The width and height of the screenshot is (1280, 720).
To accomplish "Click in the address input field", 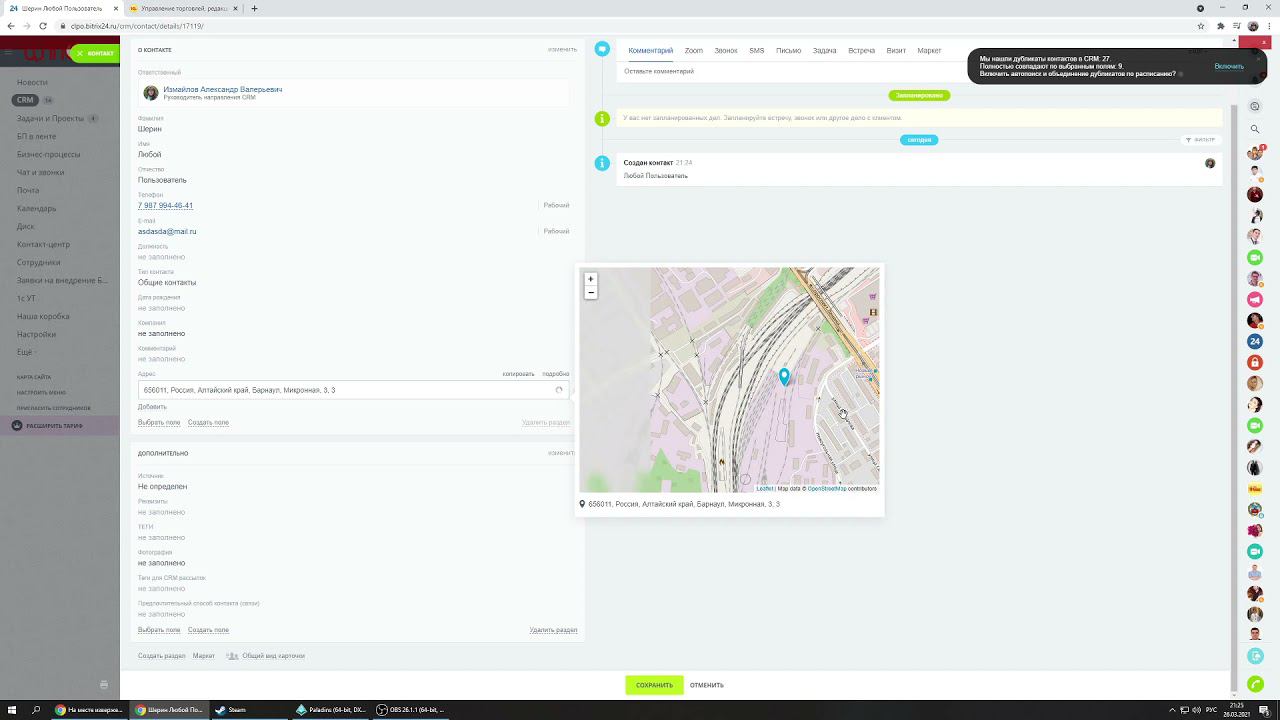I will coord(354,390).
